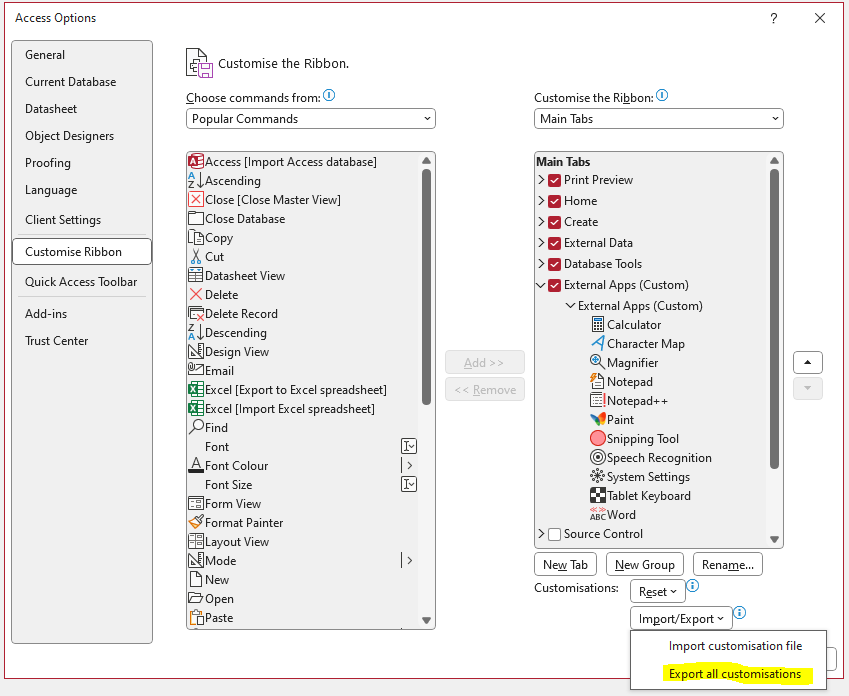Click the Close Database icon
This screenshot has width=849, height=696.
tap(195, 218)
